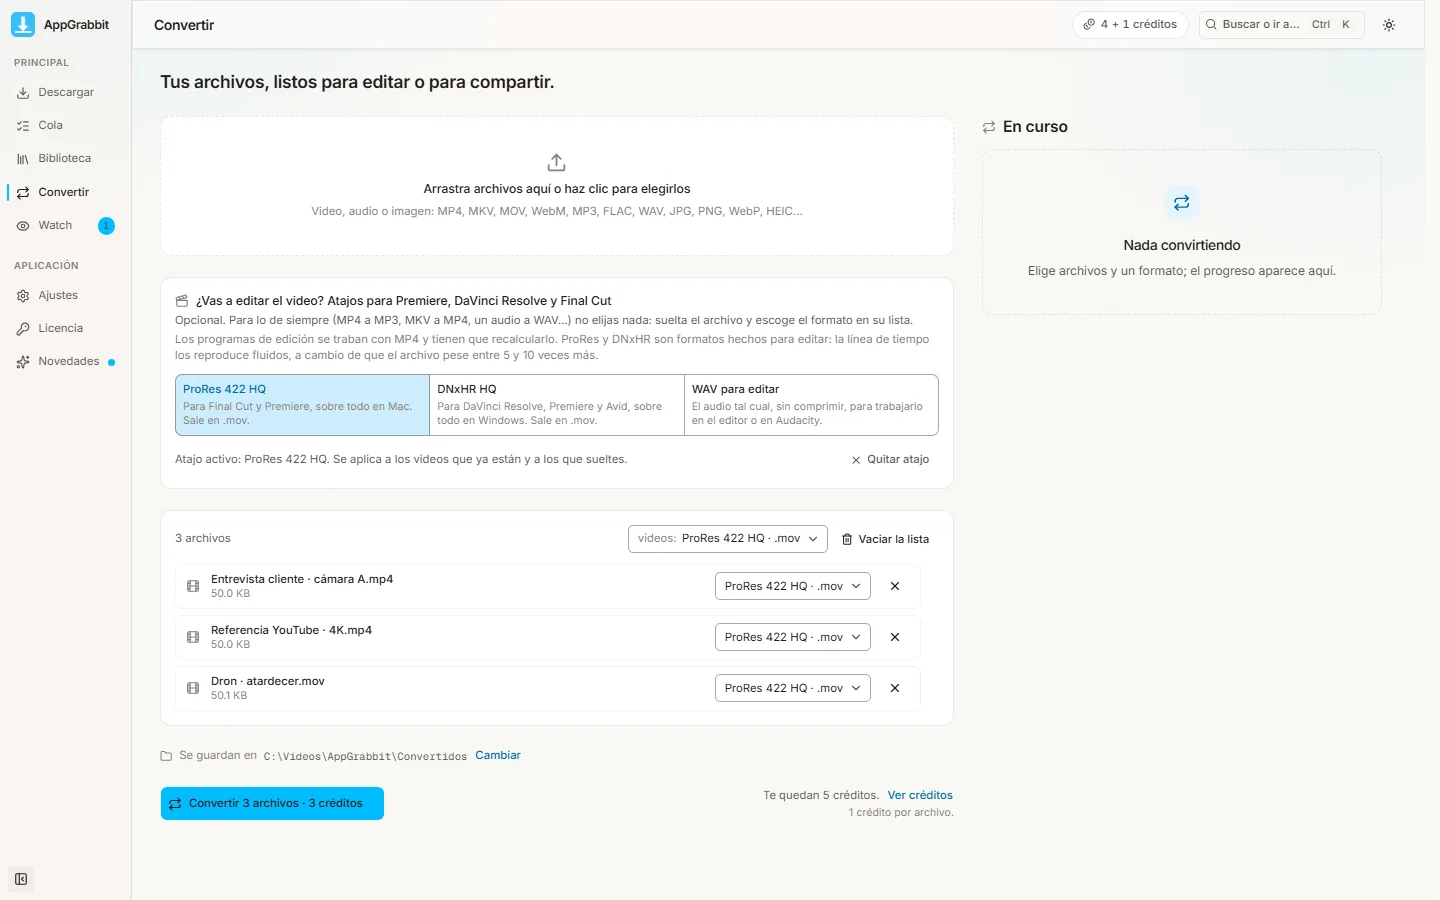Viewport: 1440px width, 900px height.
Task: Remove Referencia YouTube · 4K.mp4 from list
Action: click(x=895, y=637)
